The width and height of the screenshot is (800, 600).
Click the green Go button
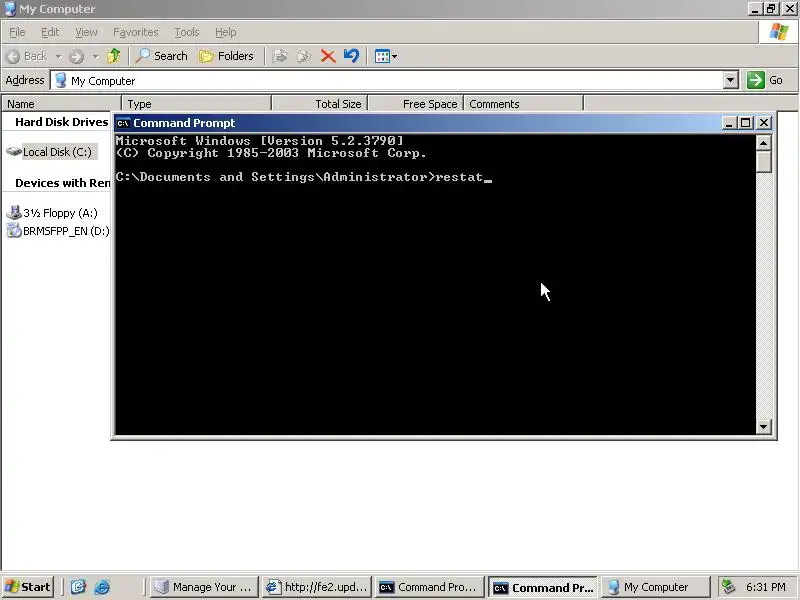coord(765,80)
